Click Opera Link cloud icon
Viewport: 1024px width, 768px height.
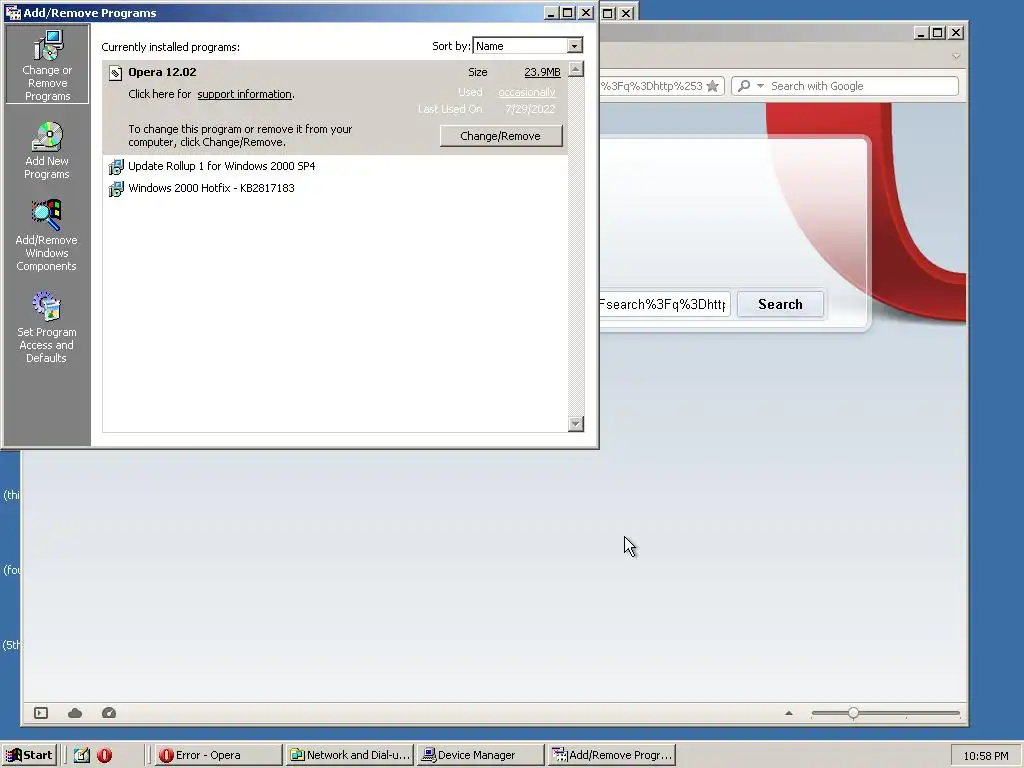75,712
